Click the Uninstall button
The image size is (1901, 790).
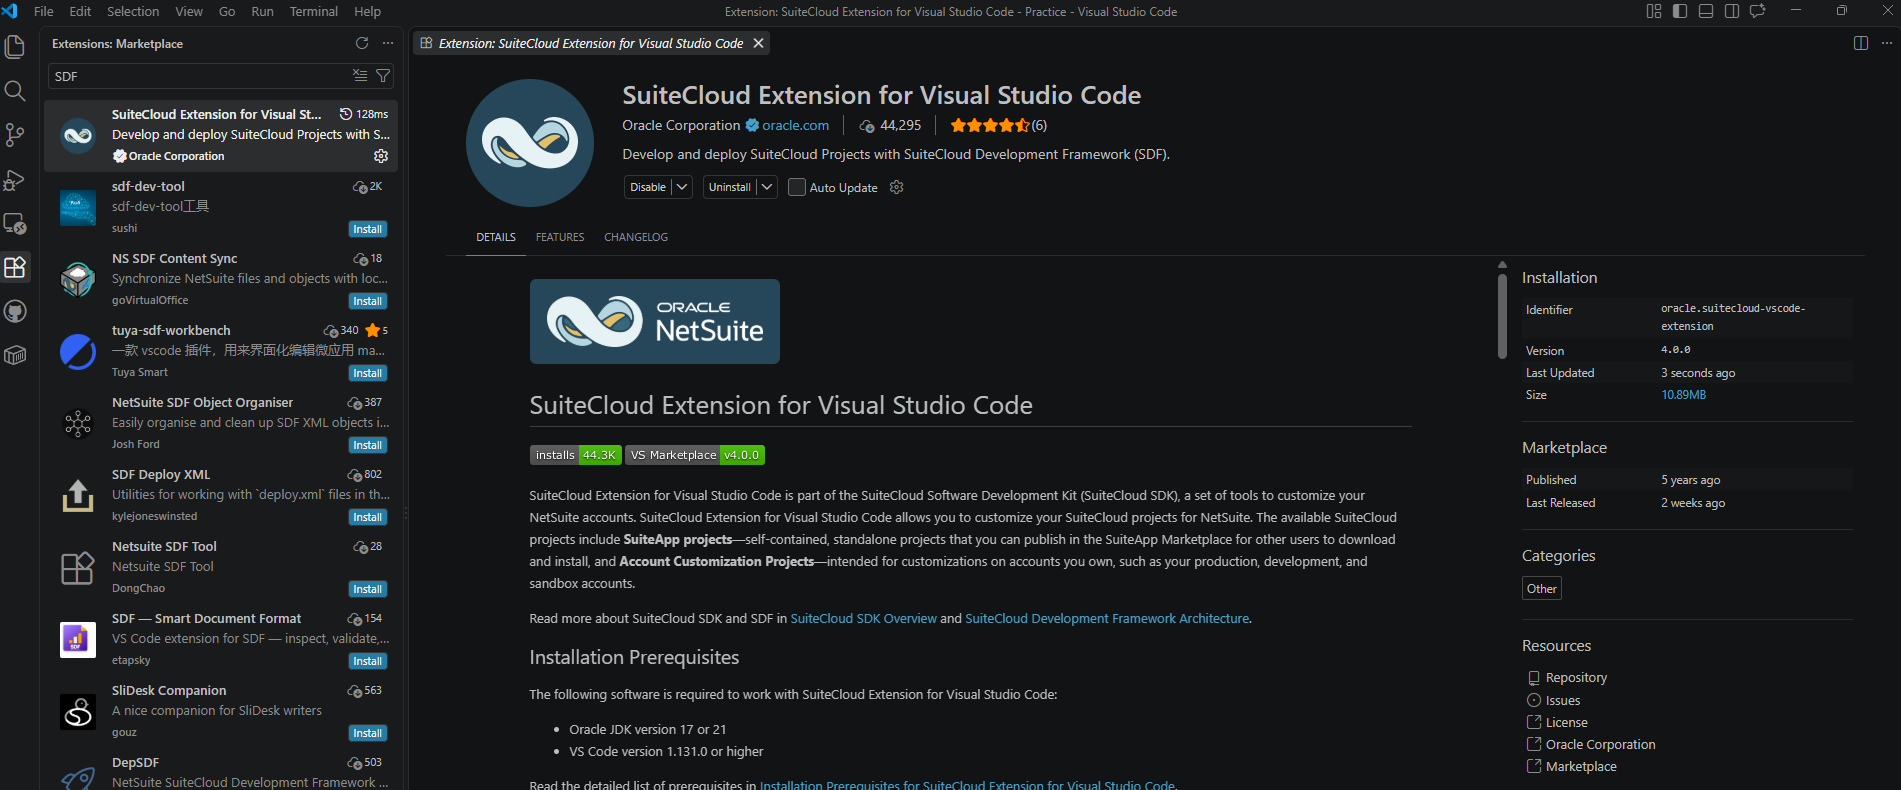(x=730, y=187)
